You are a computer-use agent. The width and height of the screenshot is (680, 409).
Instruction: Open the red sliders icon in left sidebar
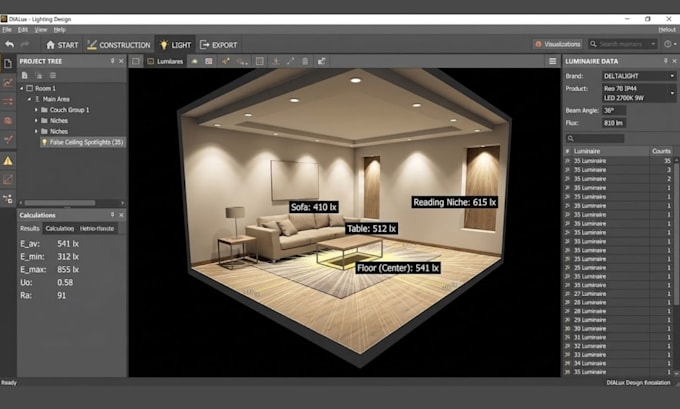coord(8,101)
